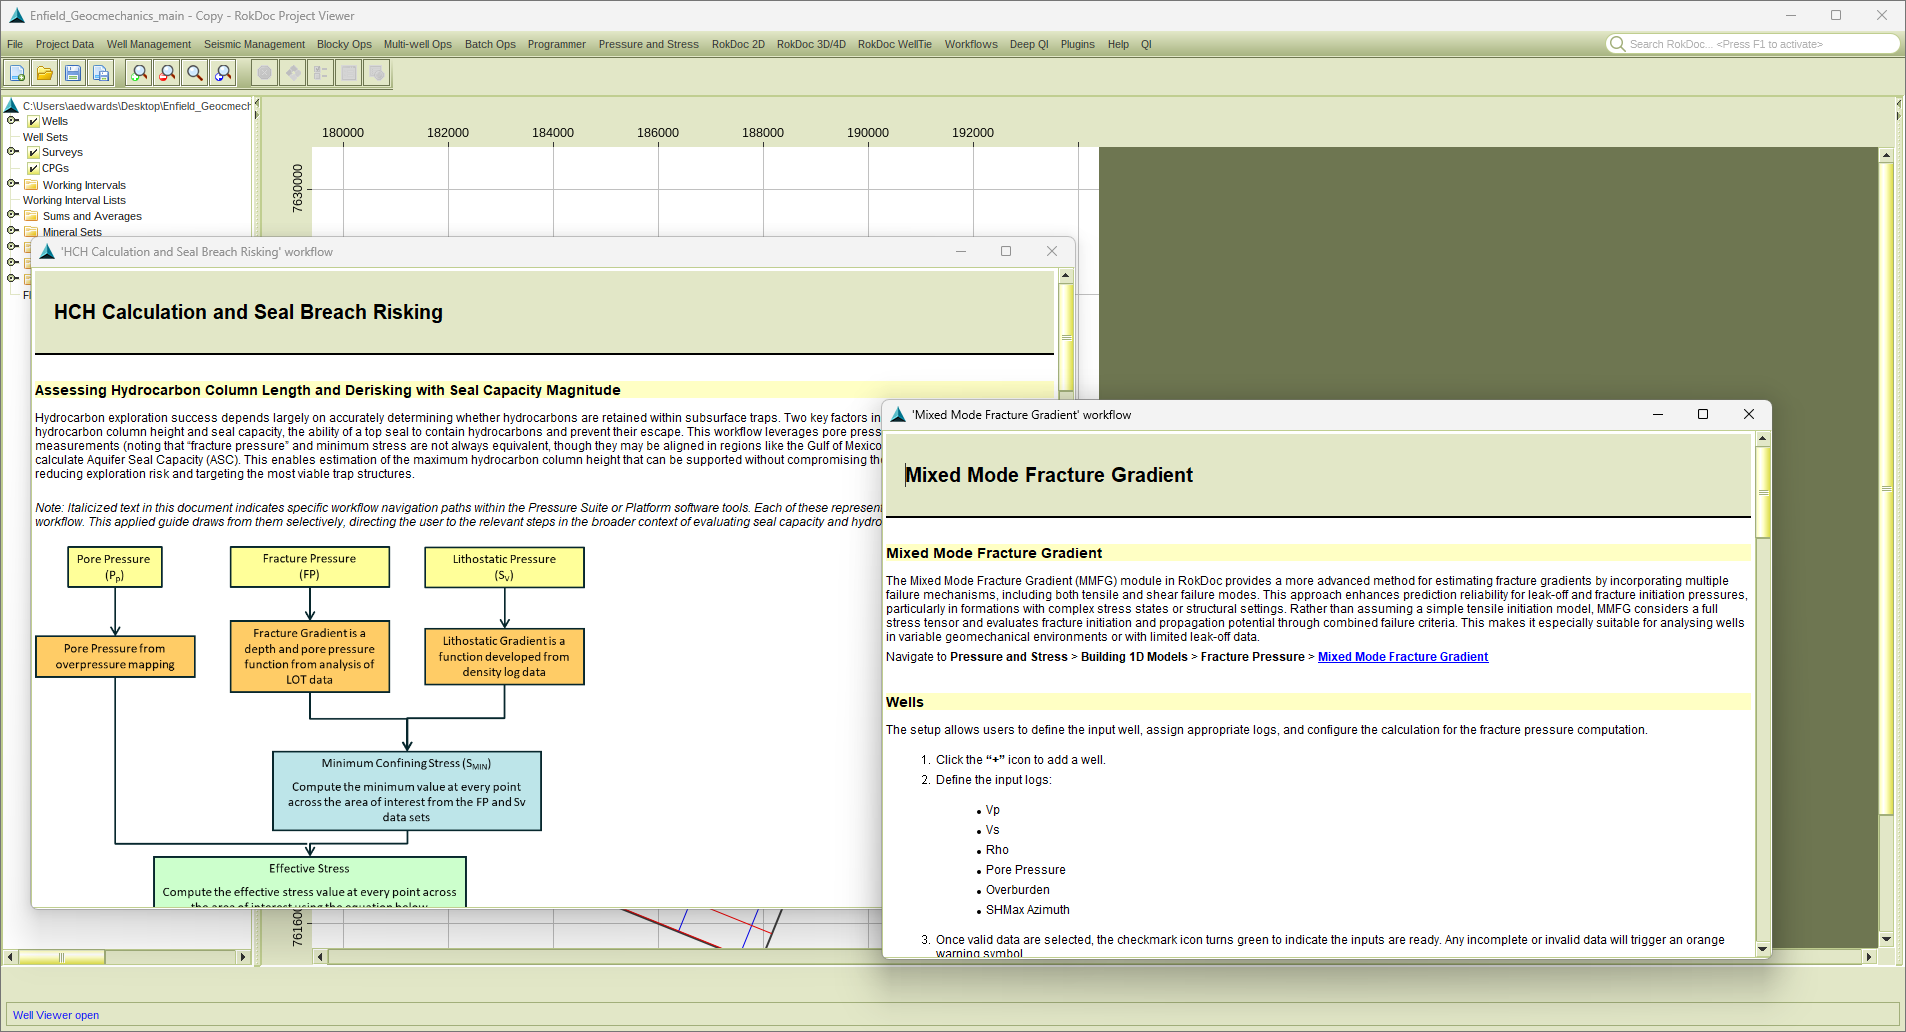The height and width of the screenshot is (1032, 1906).
Task: Click the 'SHMax Azimuth' bullet item
Action: [1027, 910]
